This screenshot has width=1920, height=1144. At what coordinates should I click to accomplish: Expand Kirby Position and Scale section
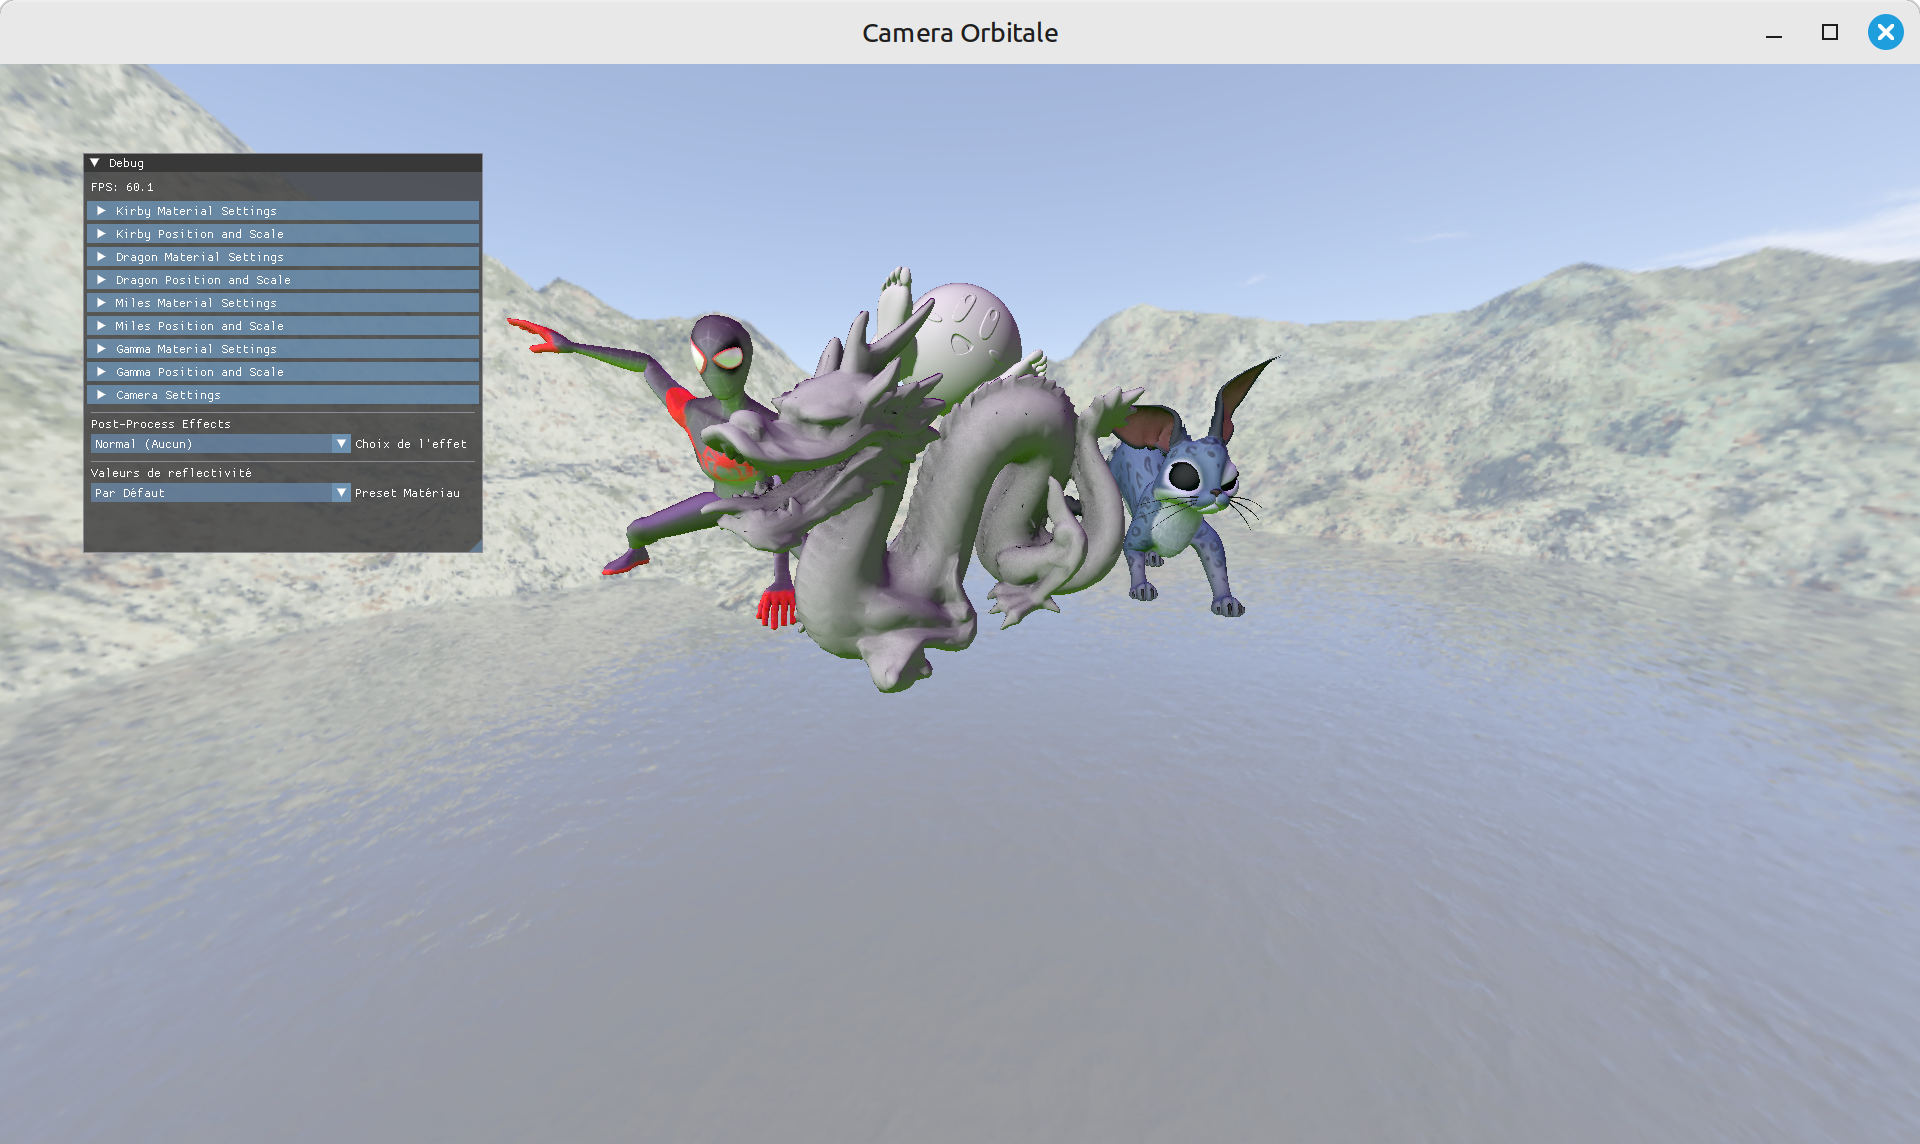point(283,234)
